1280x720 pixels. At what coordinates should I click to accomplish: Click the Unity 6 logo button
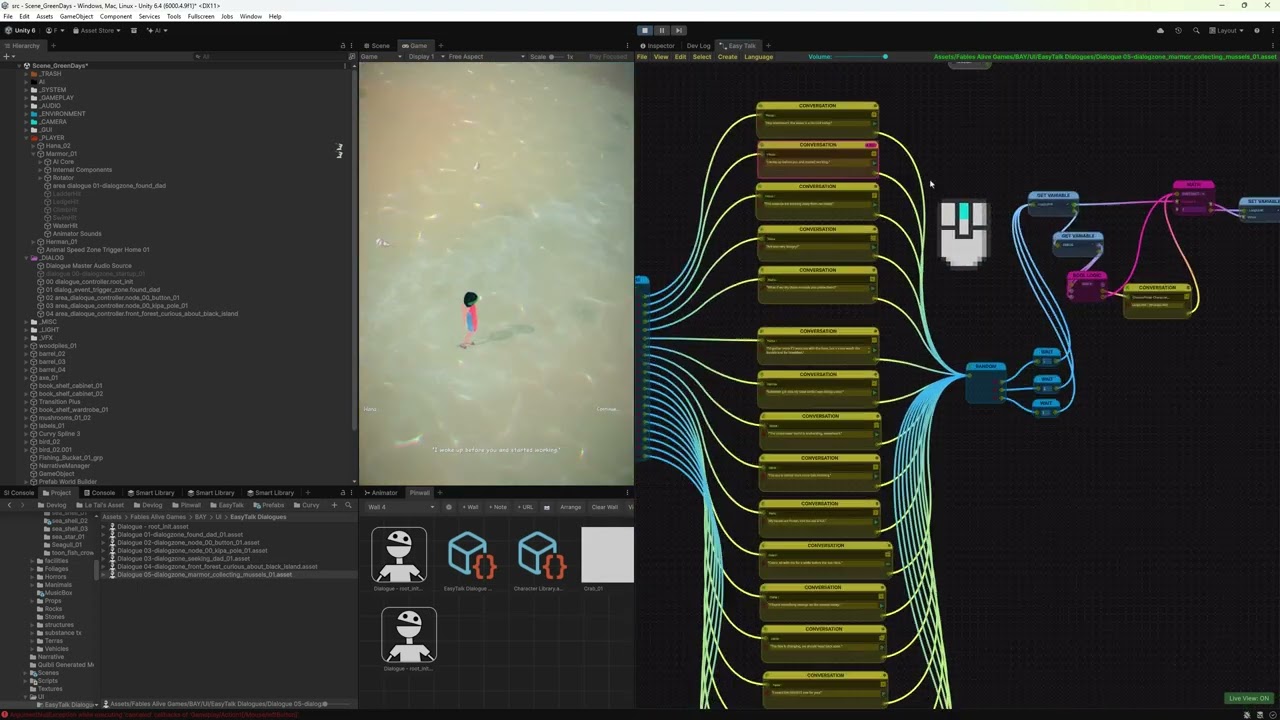pos(20,31)
